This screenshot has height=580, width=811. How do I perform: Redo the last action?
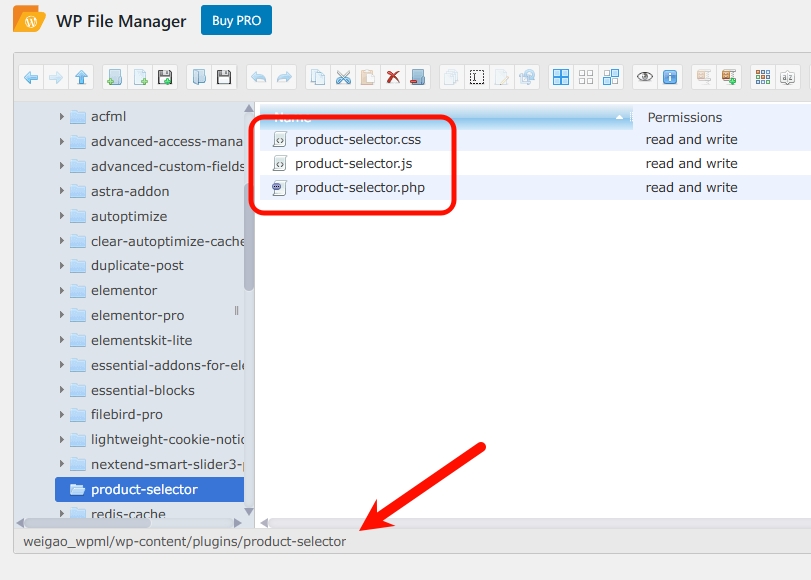[x=284, y=78]
